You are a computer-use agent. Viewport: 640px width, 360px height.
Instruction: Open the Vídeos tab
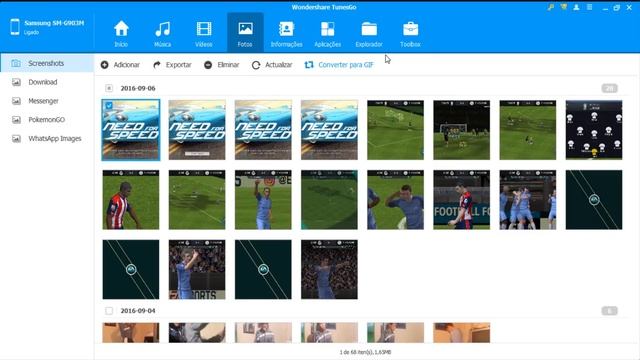[204, 33]
